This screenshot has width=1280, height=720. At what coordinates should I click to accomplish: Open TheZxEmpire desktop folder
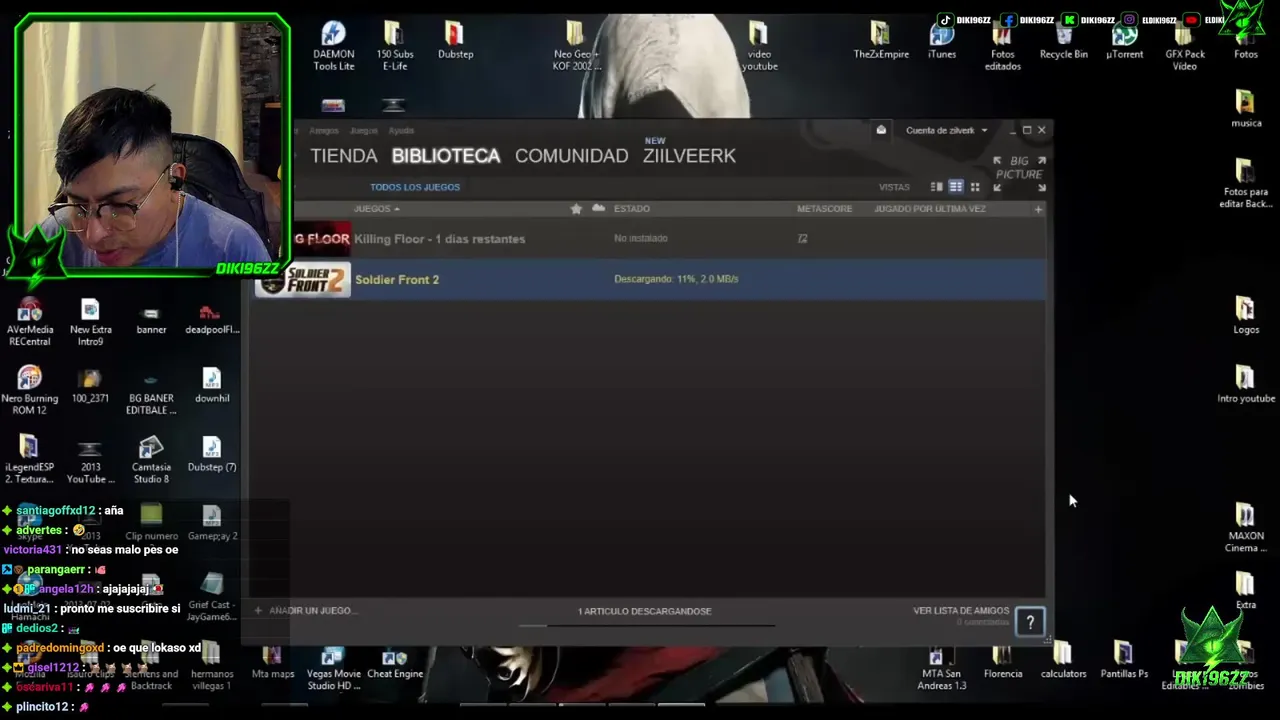pos(881,40)
